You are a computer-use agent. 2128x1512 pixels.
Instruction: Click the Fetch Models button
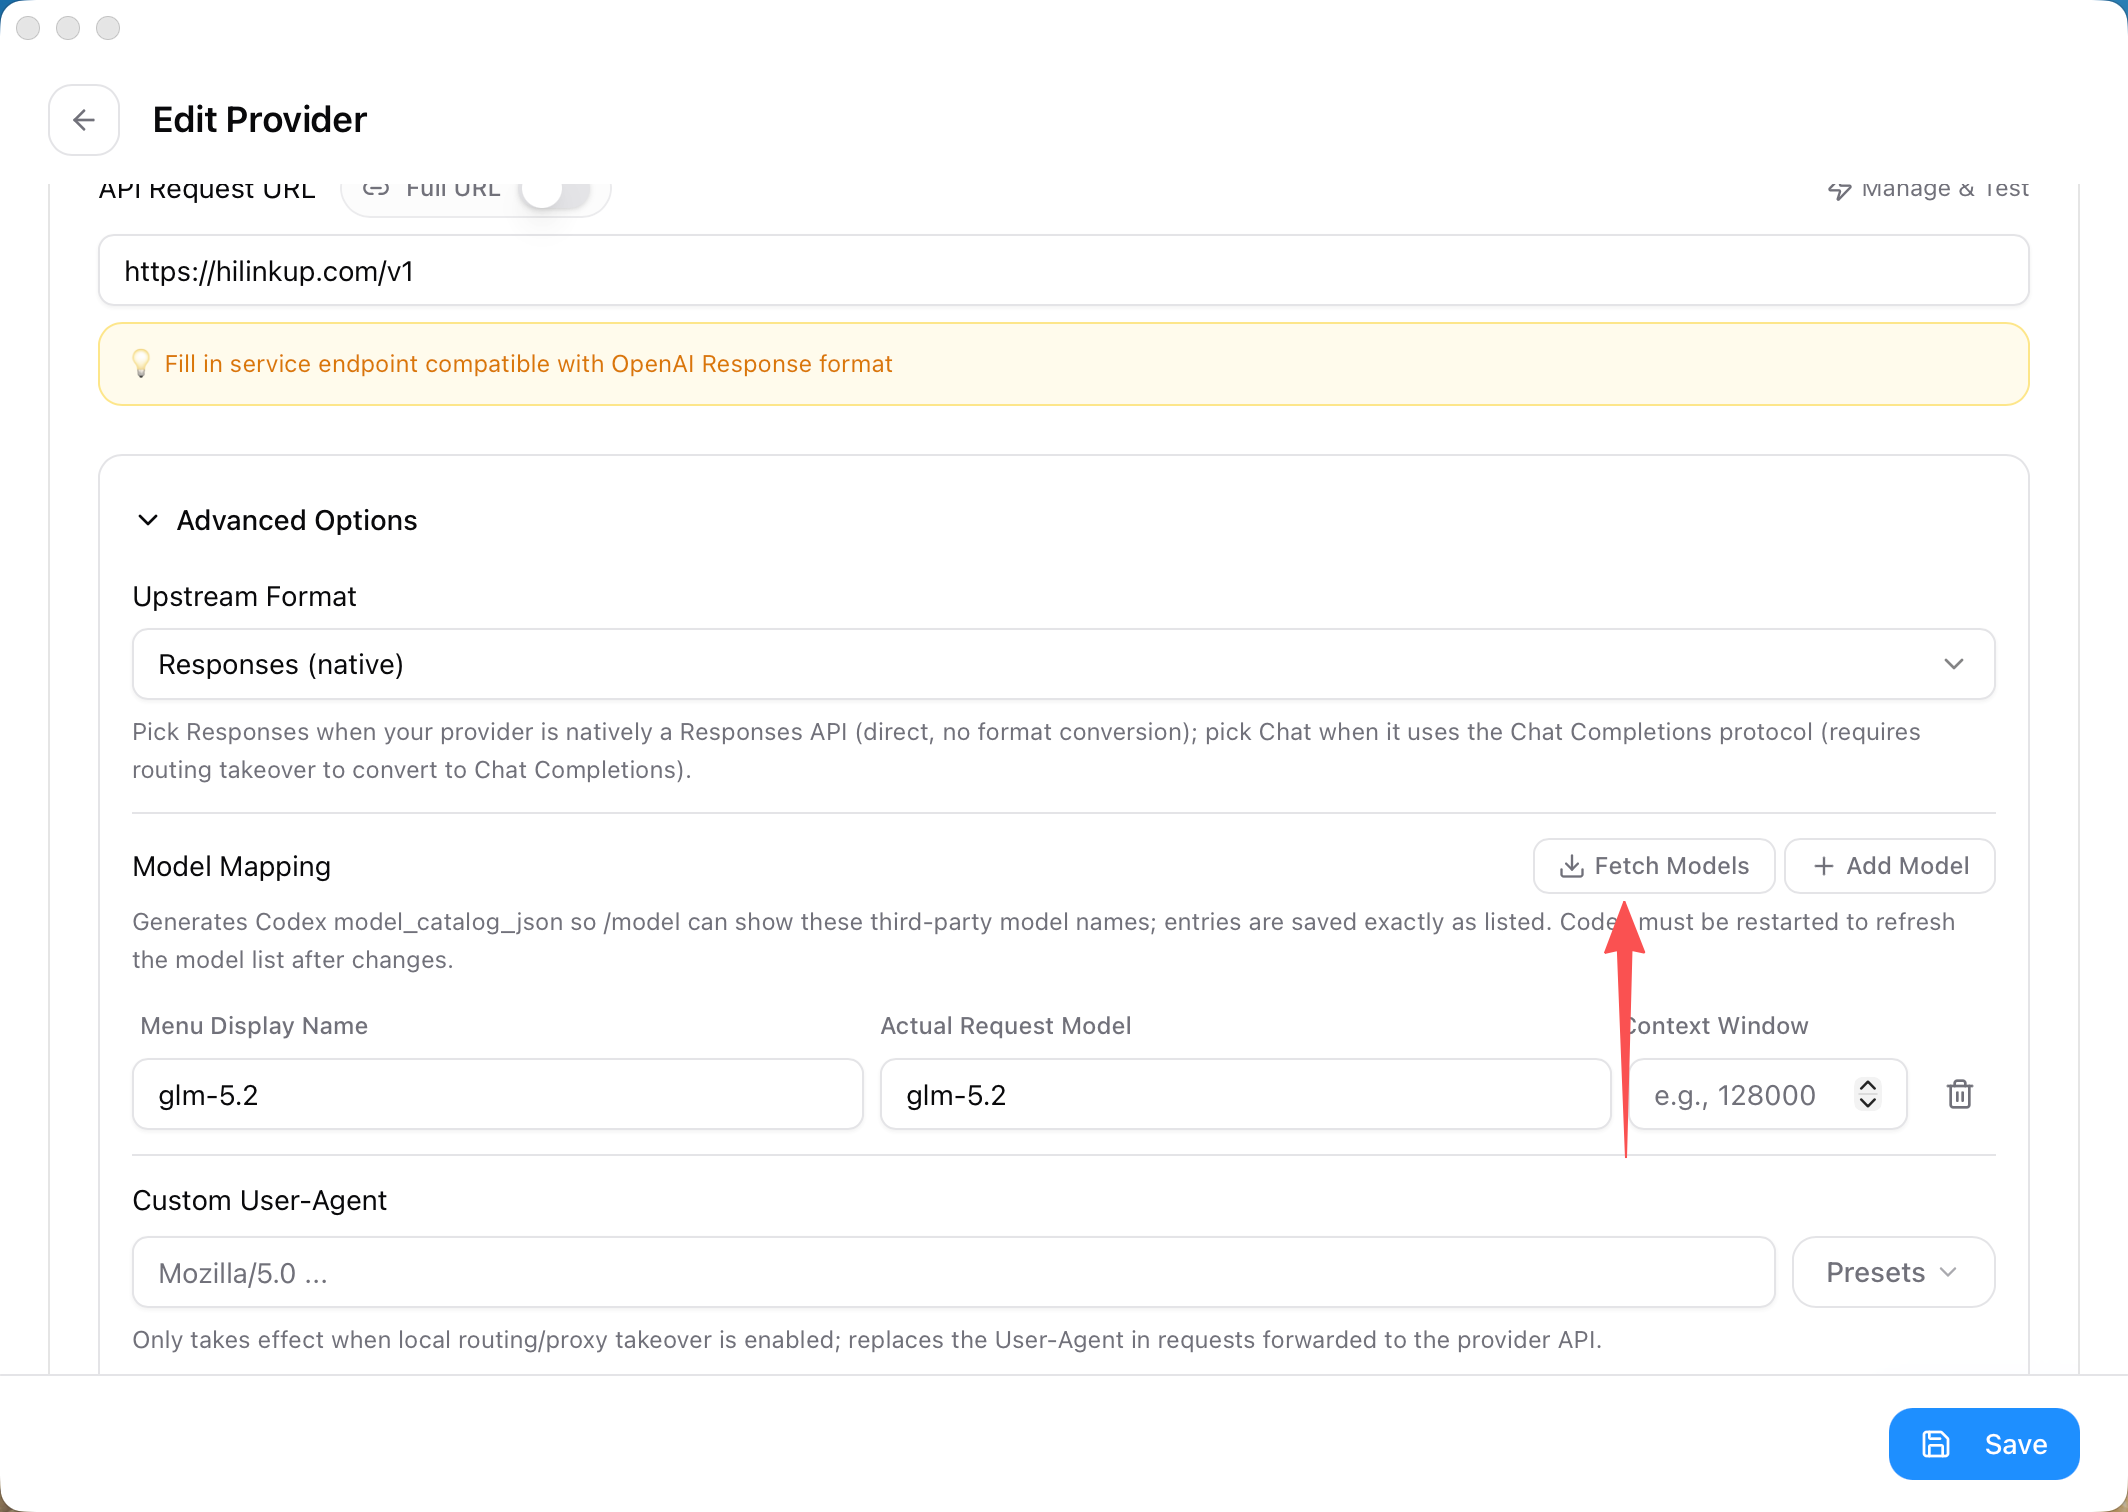click(x=1654, y=866)
